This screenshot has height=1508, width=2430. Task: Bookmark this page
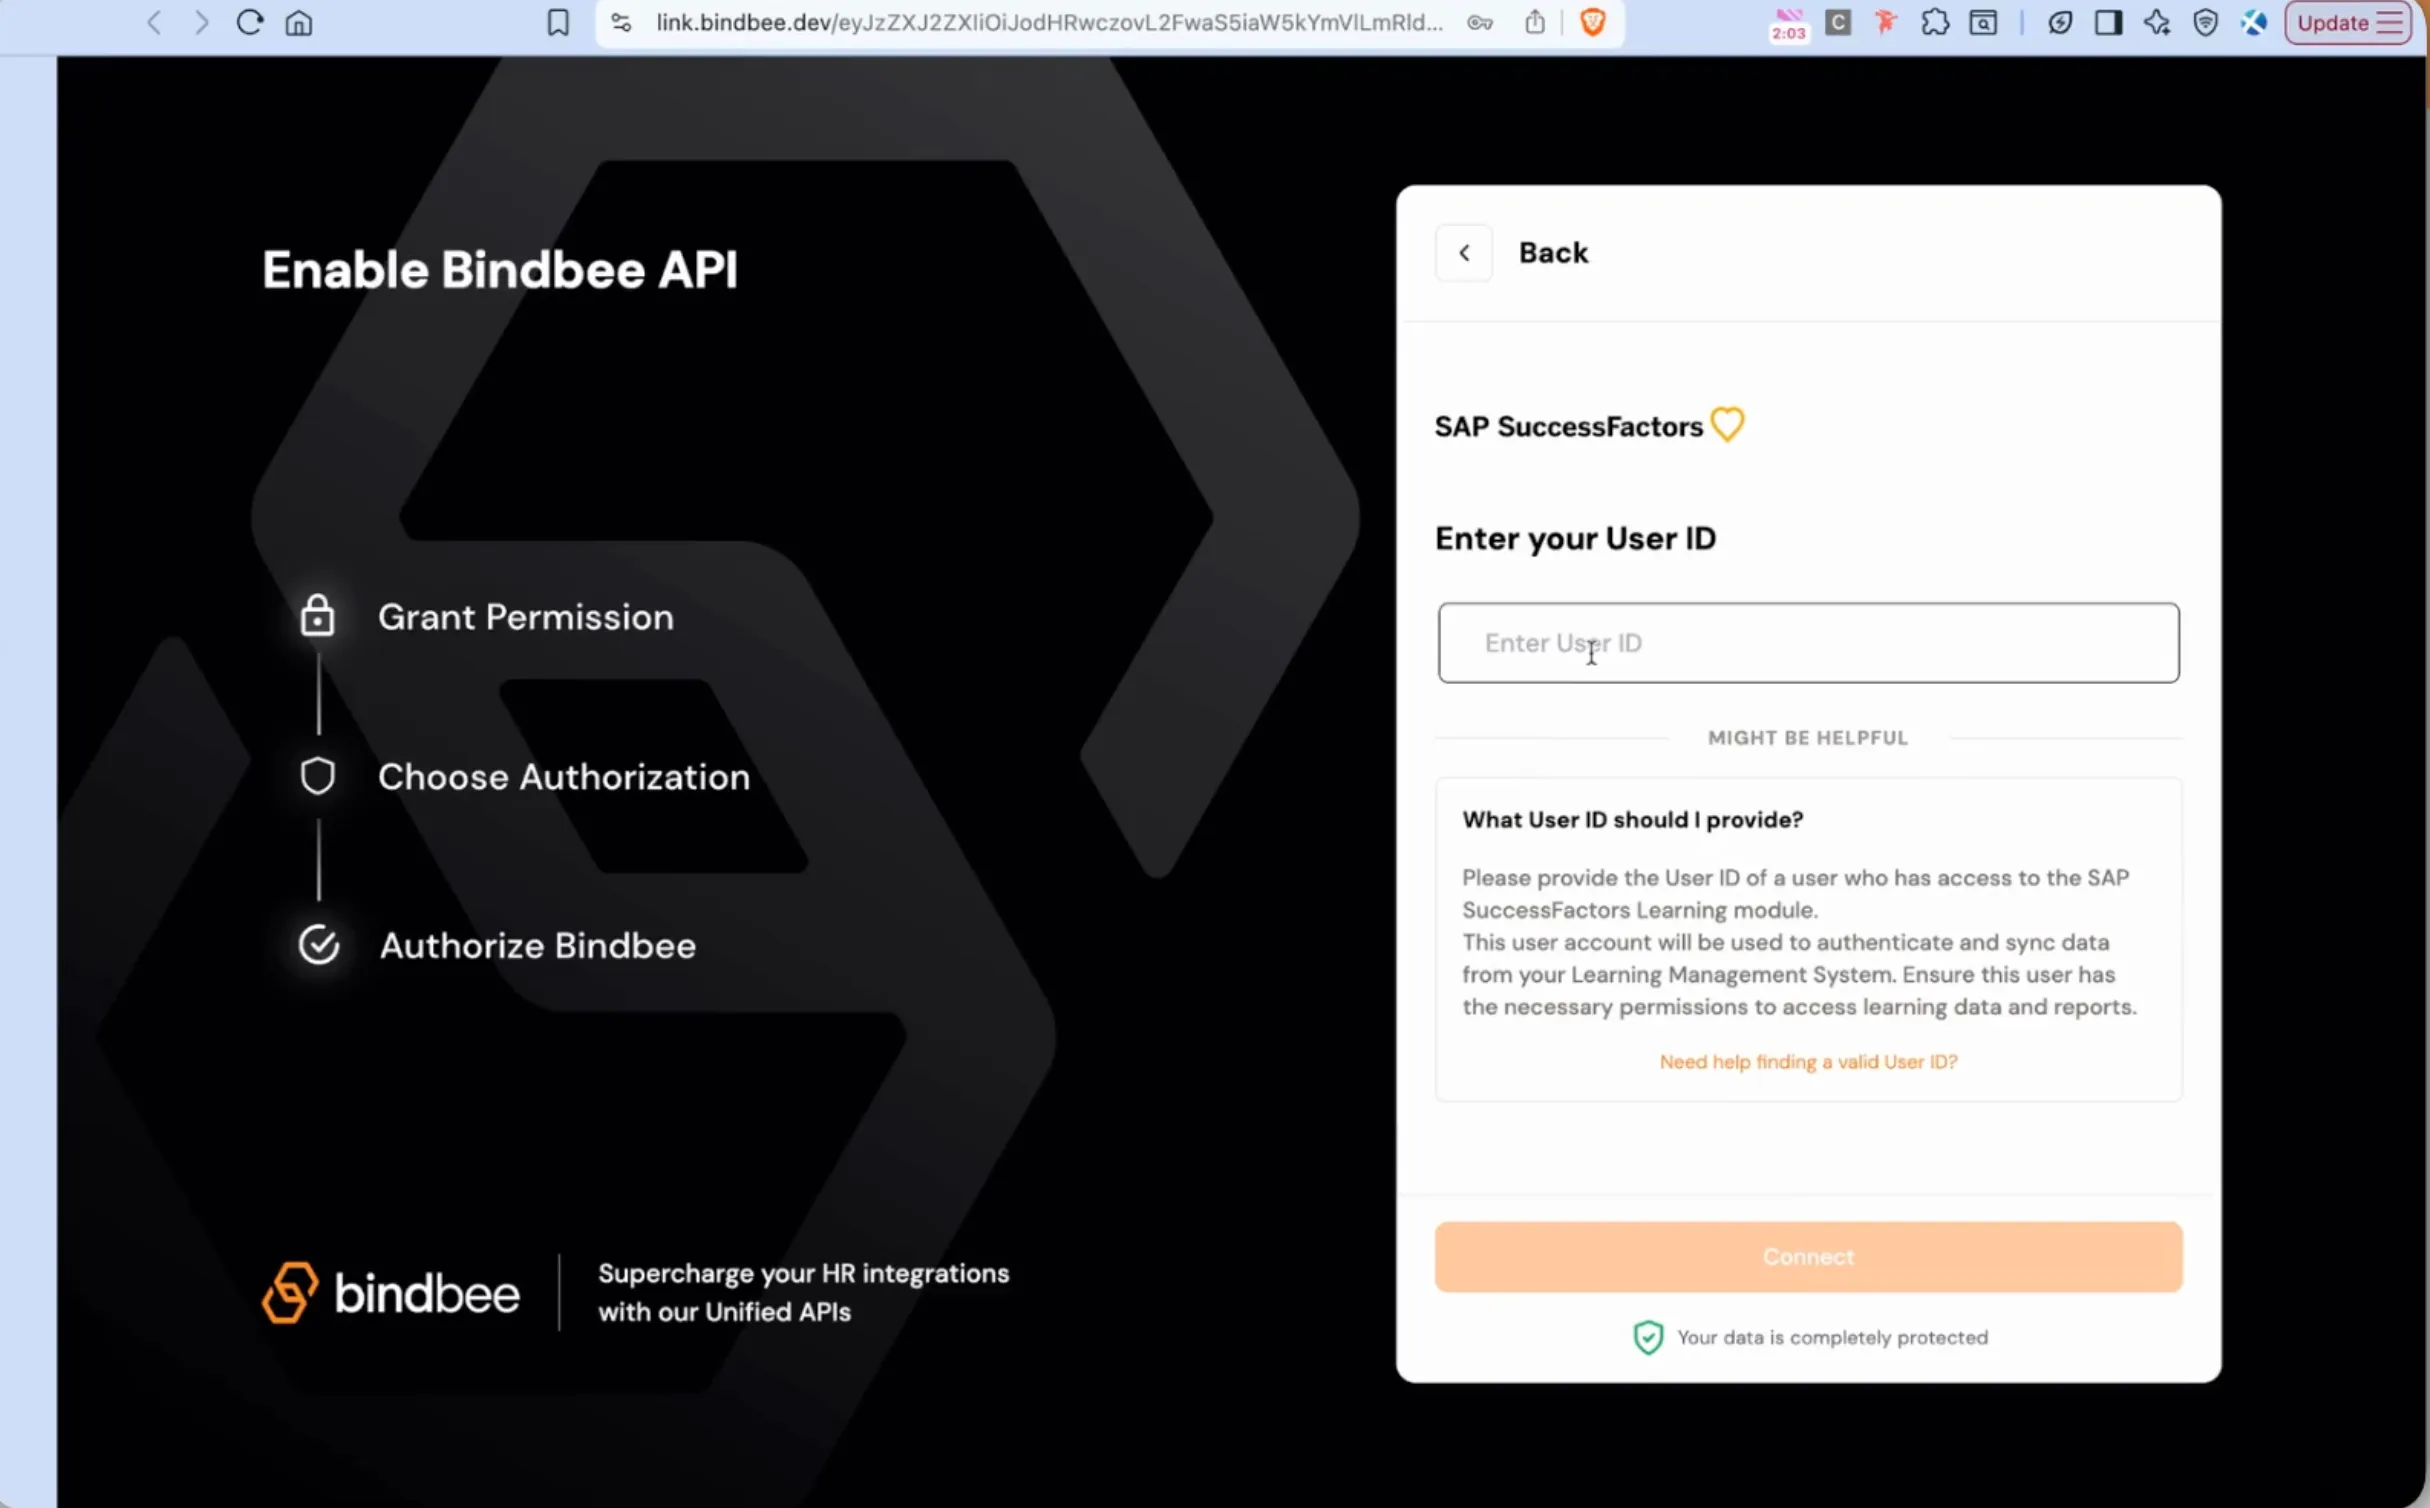tap(558, 22)
